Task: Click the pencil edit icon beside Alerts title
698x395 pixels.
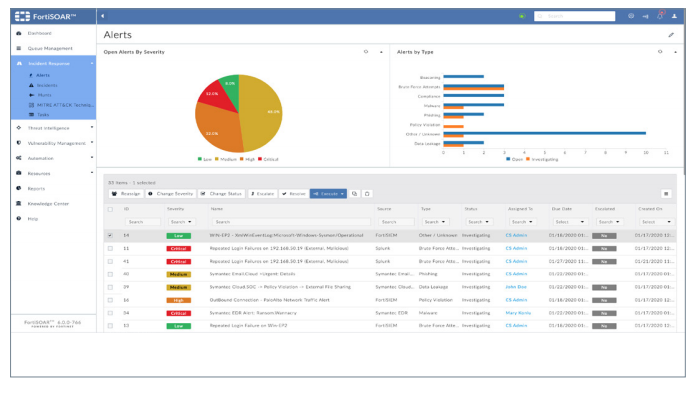Action: point(671,35)
